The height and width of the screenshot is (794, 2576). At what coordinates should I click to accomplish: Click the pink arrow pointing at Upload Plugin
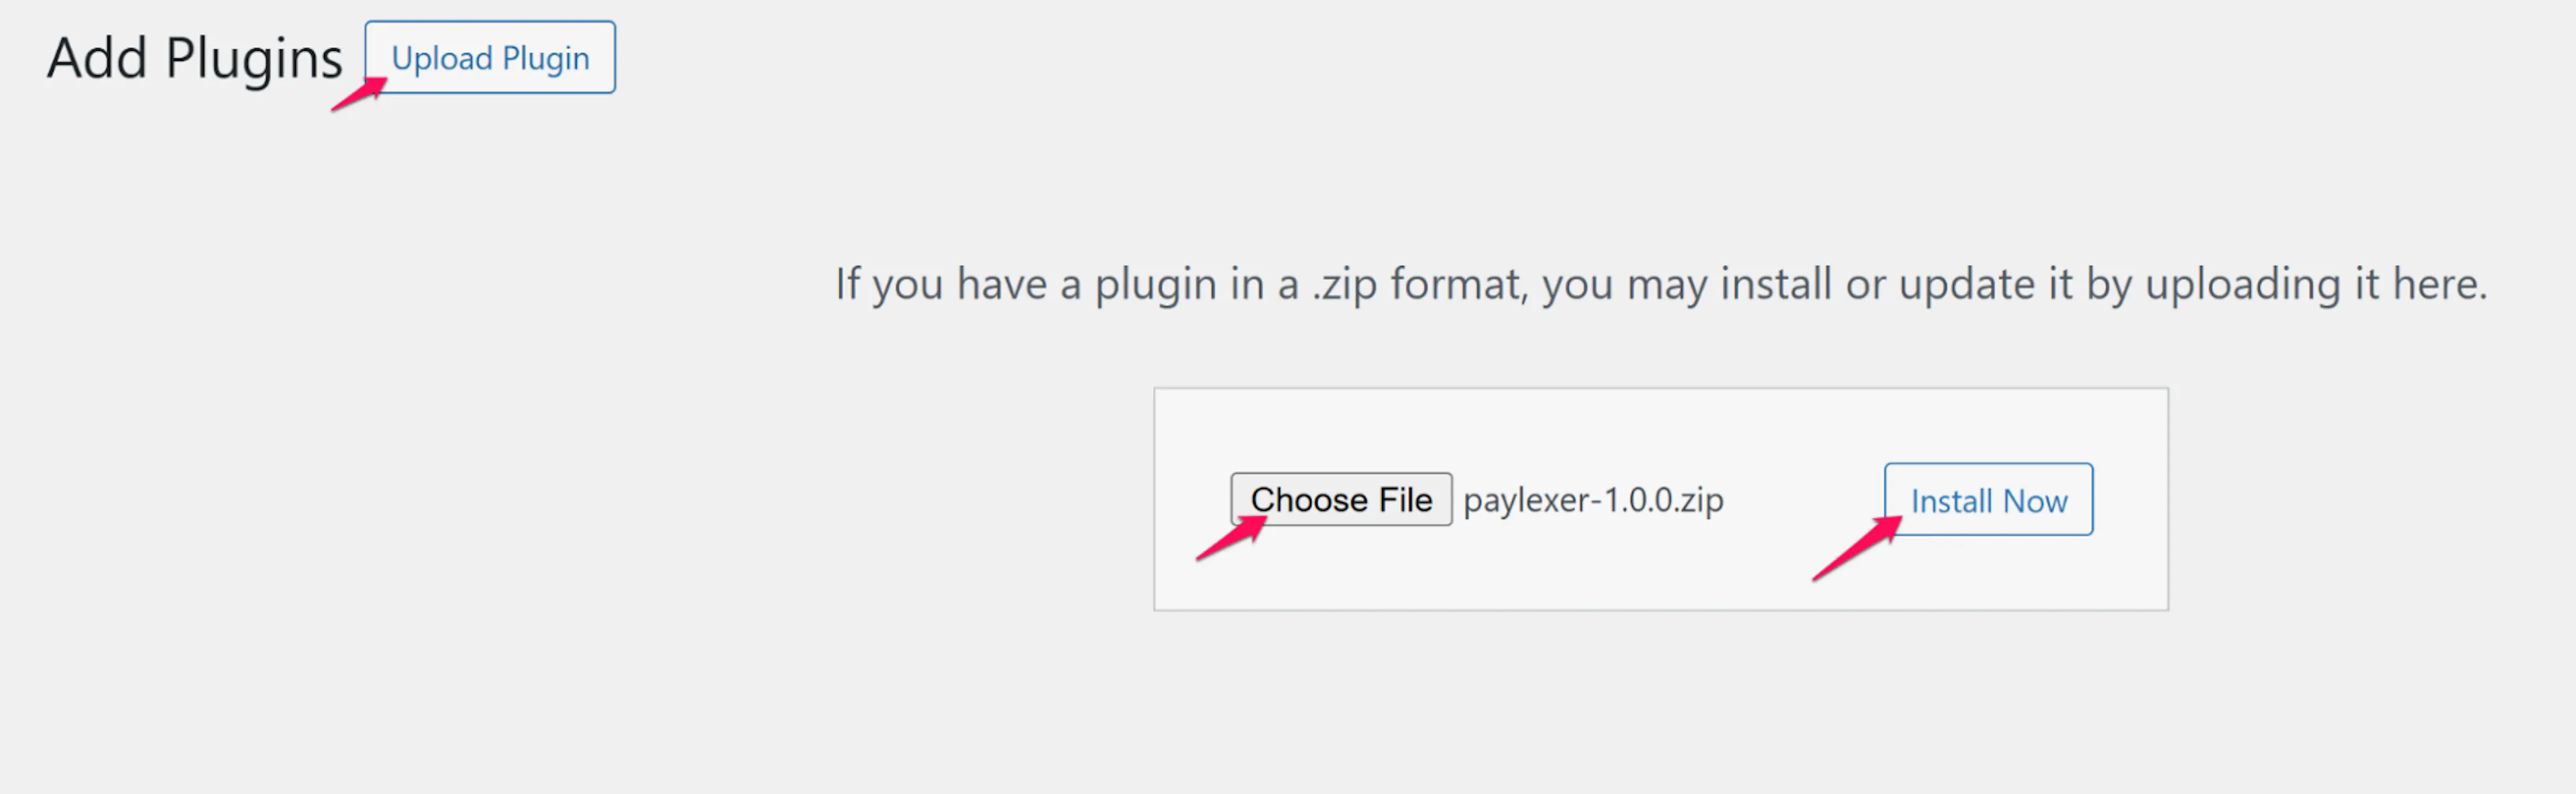click(x=358, y=95)
